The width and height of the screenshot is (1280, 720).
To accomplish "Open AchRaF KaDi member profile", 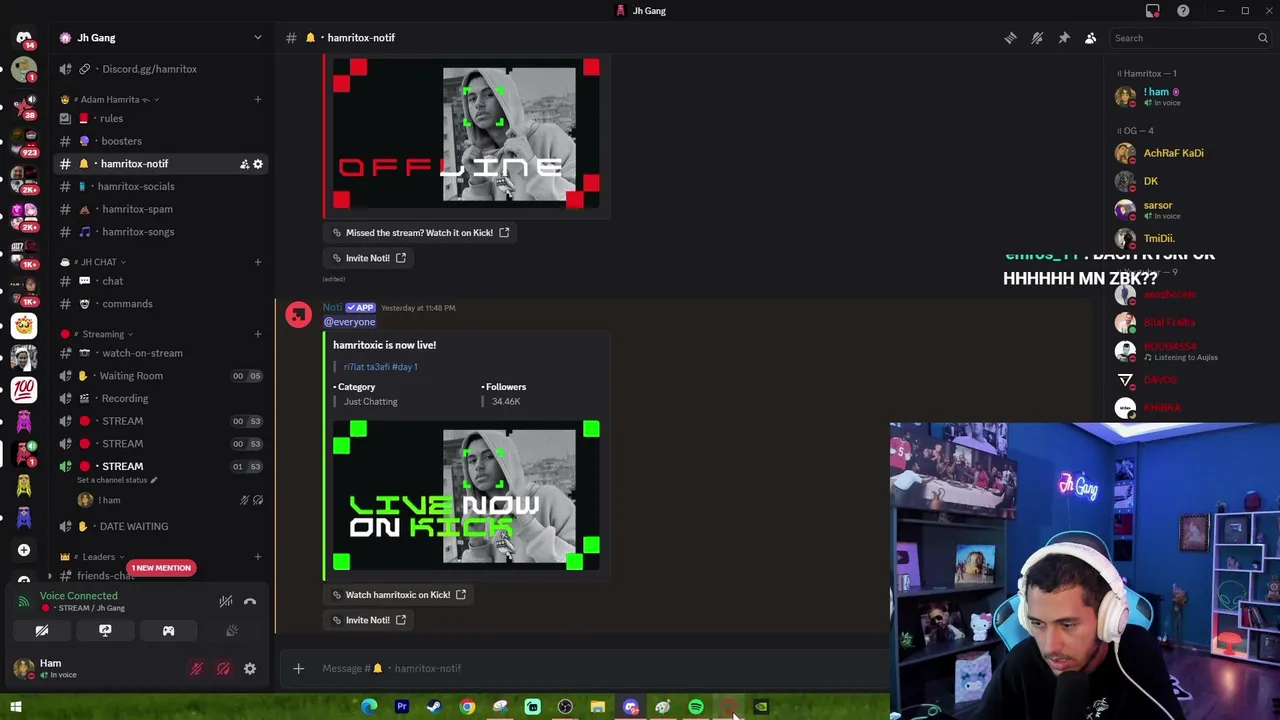I will [1174, 153].
